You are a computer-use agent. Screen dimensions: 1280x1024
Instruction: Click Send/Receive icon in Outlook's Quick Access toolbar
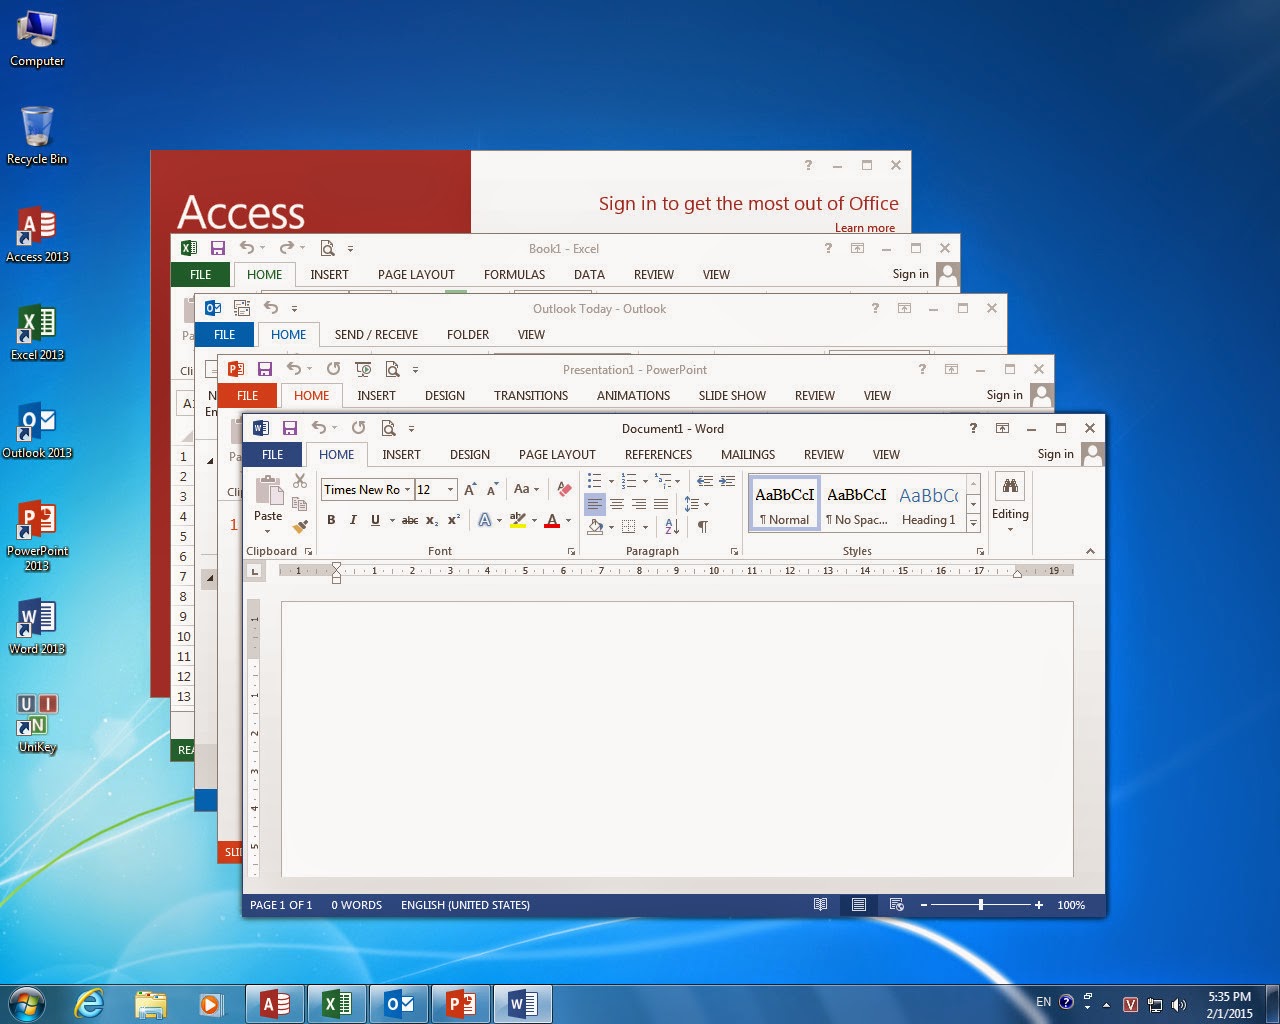pos(241,308)
